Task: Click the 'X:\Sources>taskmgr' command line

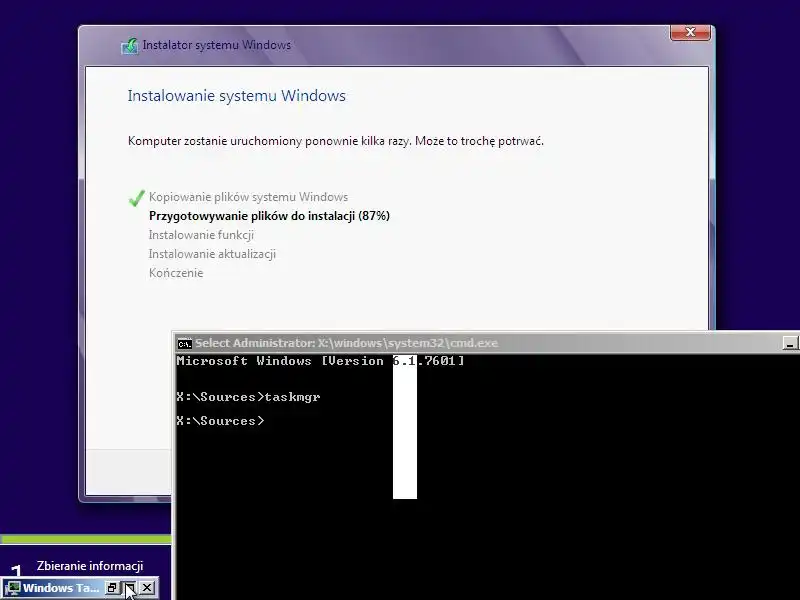Action: 248,397
